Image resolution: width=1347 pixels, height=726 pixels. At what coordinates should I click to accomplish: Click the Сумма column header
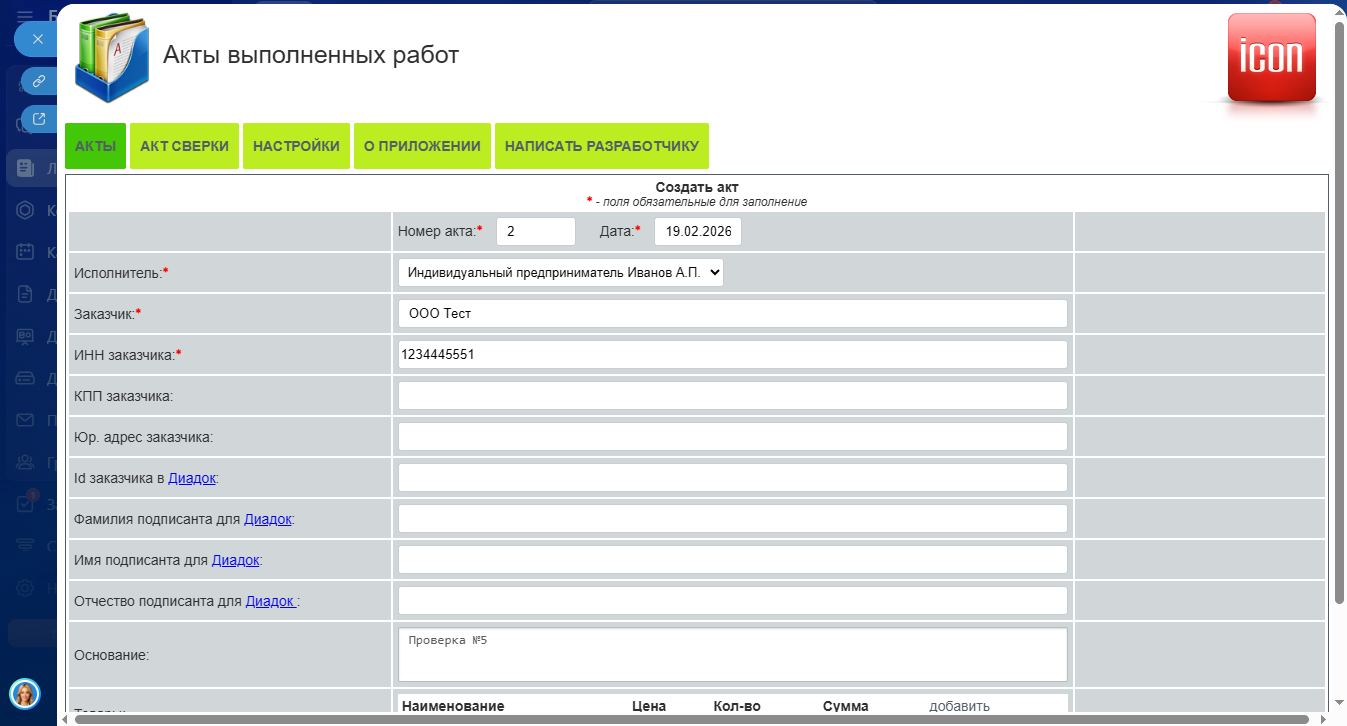tap(846, 706)
